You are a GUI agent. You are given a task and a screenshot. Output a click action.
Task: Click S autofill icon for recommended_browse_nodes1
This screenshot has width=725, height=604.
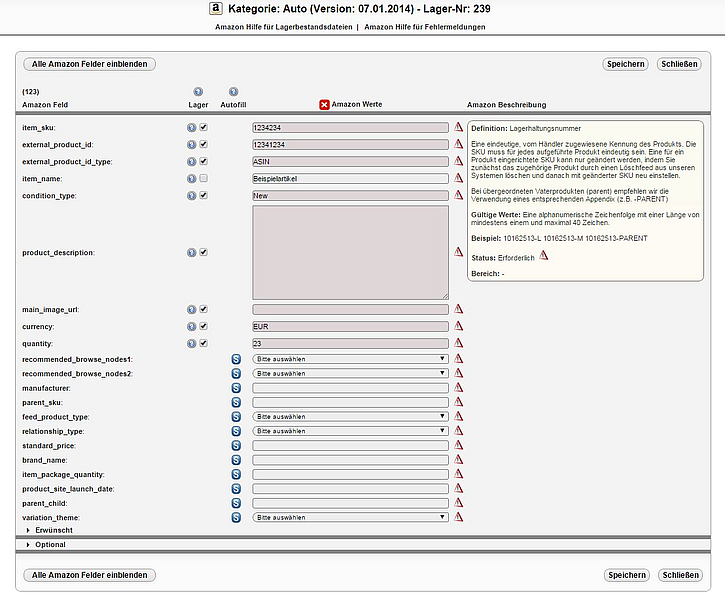(x=236, y=359)
